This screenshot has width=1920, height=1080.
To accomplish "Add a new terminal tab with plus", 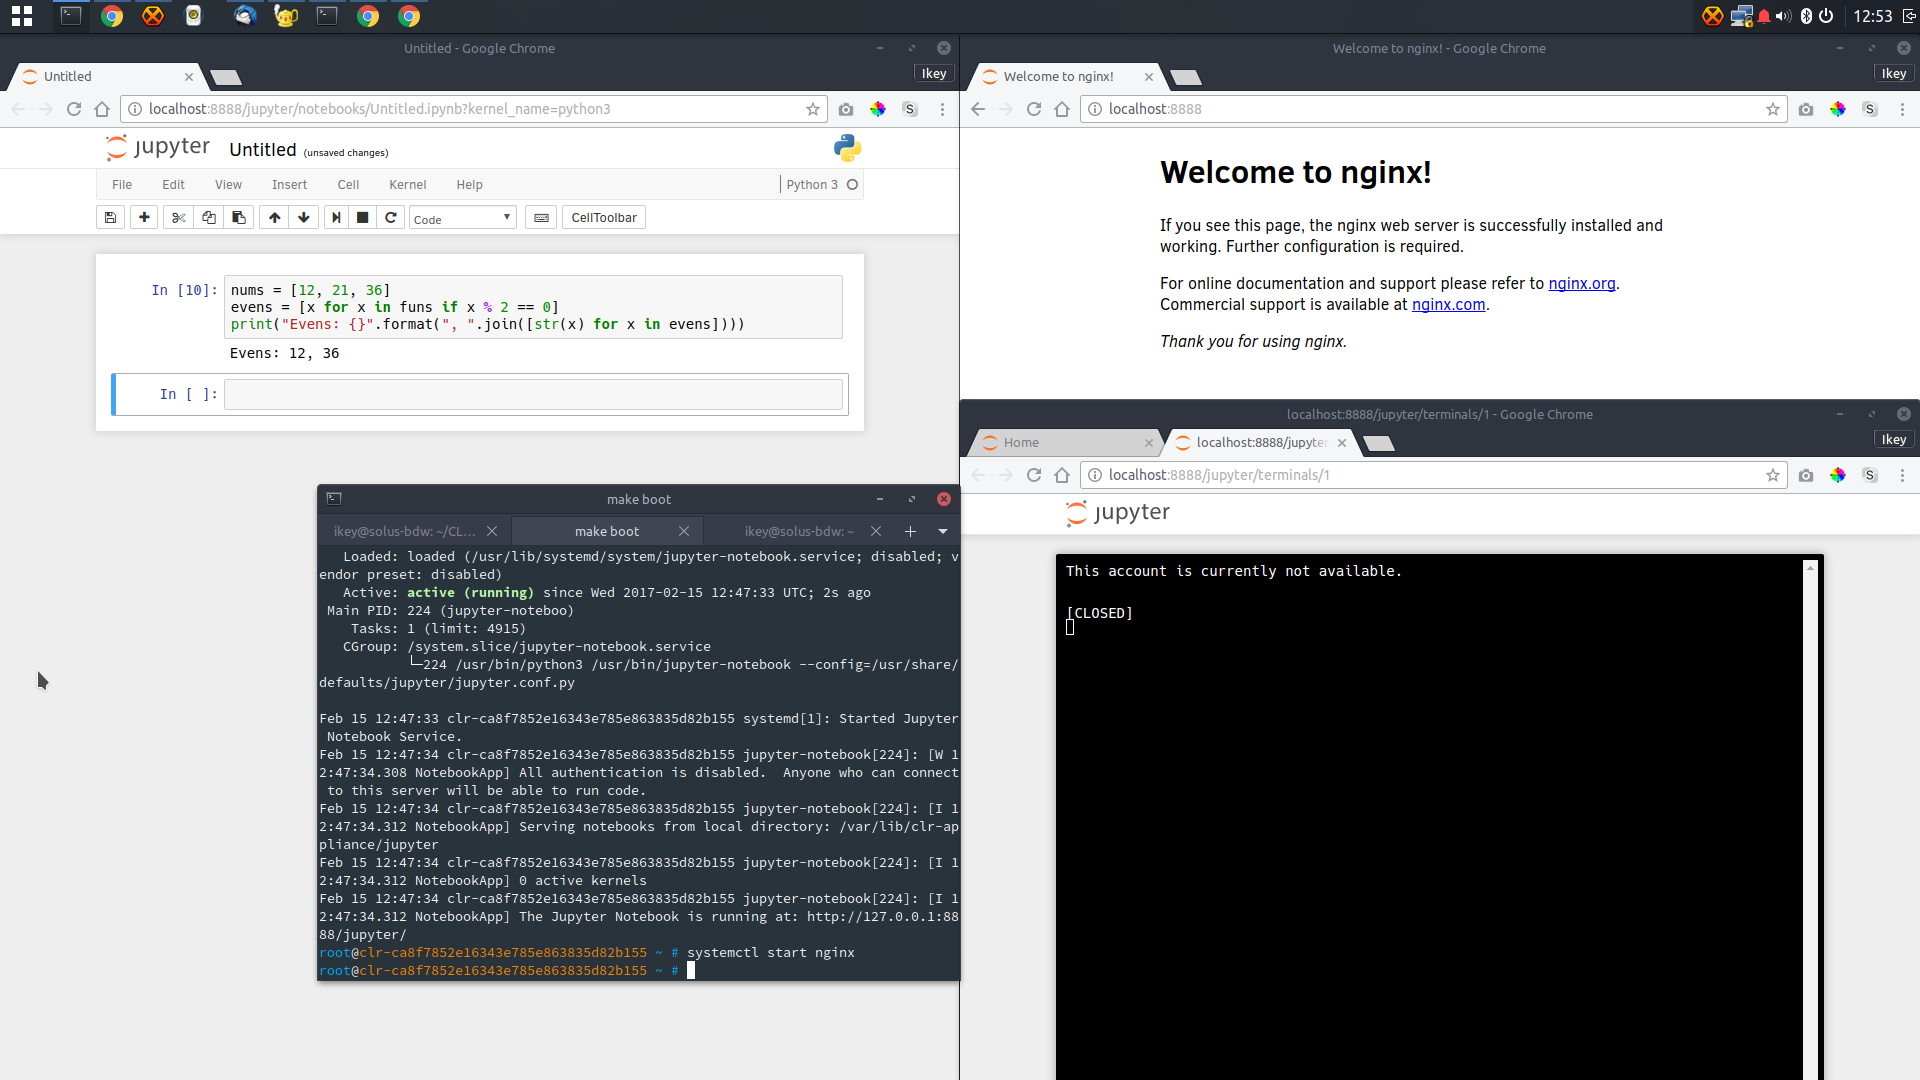I will (910, 531).
